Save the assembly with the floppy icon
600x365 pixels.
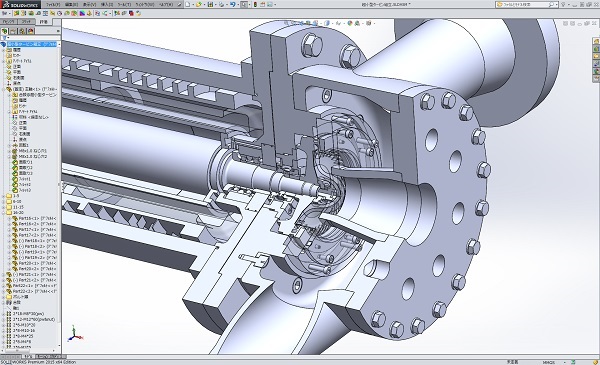(210, 4)
